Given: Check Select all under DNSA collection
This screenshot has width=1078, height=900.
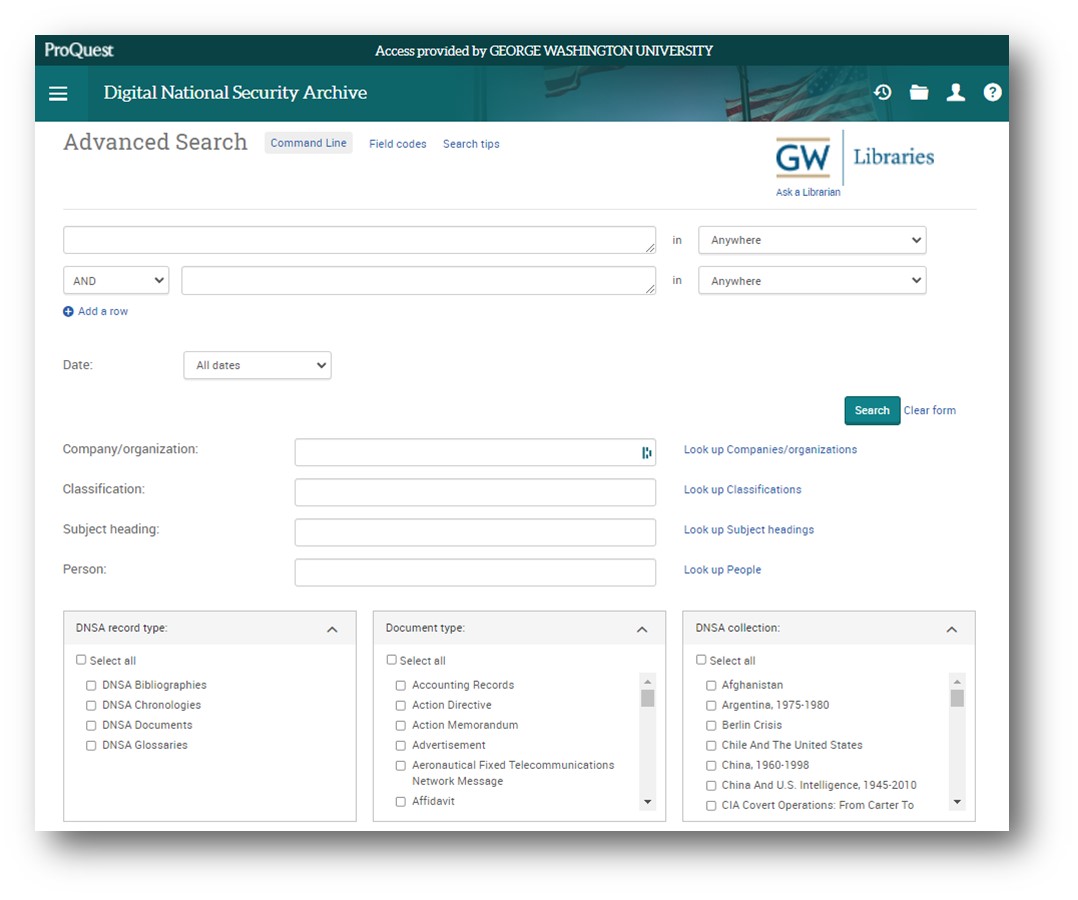Looking at the screenshot, I should pyautogui.click(x=701, y=660).
